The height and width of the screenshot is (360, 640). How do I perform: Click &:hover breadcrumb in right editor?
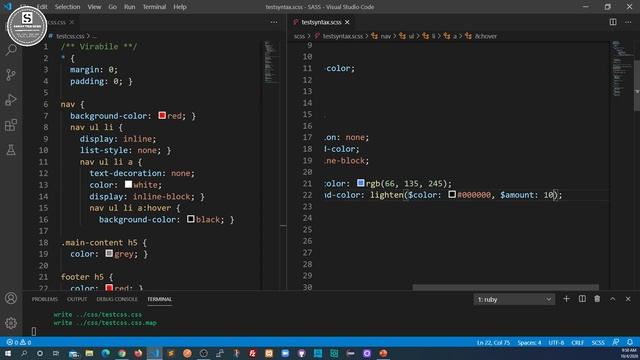pyautogui.click(x=486, y=36)
